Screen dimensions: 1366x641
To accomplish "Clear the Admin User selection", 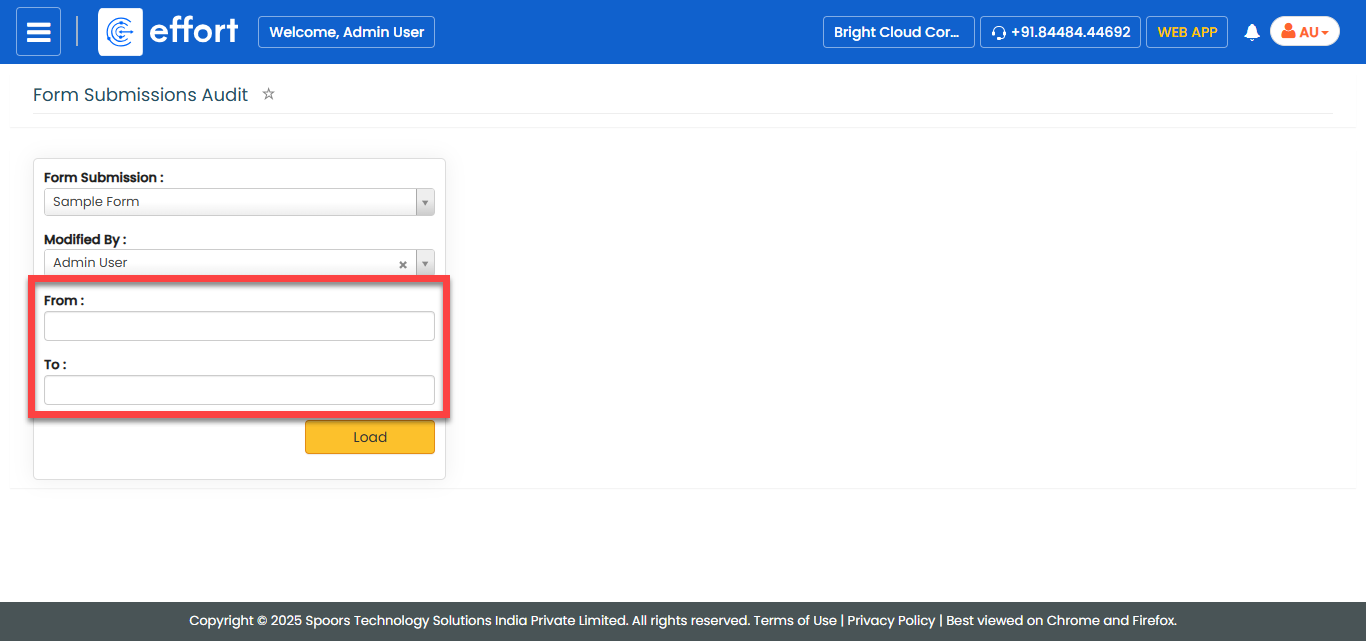I will pos(403,264).
